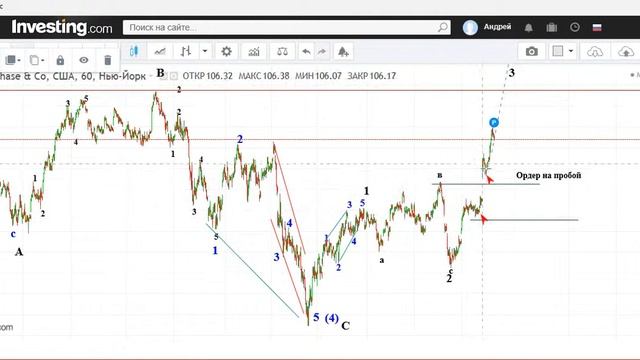Click the blue P marker on chart

click(x=494, y=122)
